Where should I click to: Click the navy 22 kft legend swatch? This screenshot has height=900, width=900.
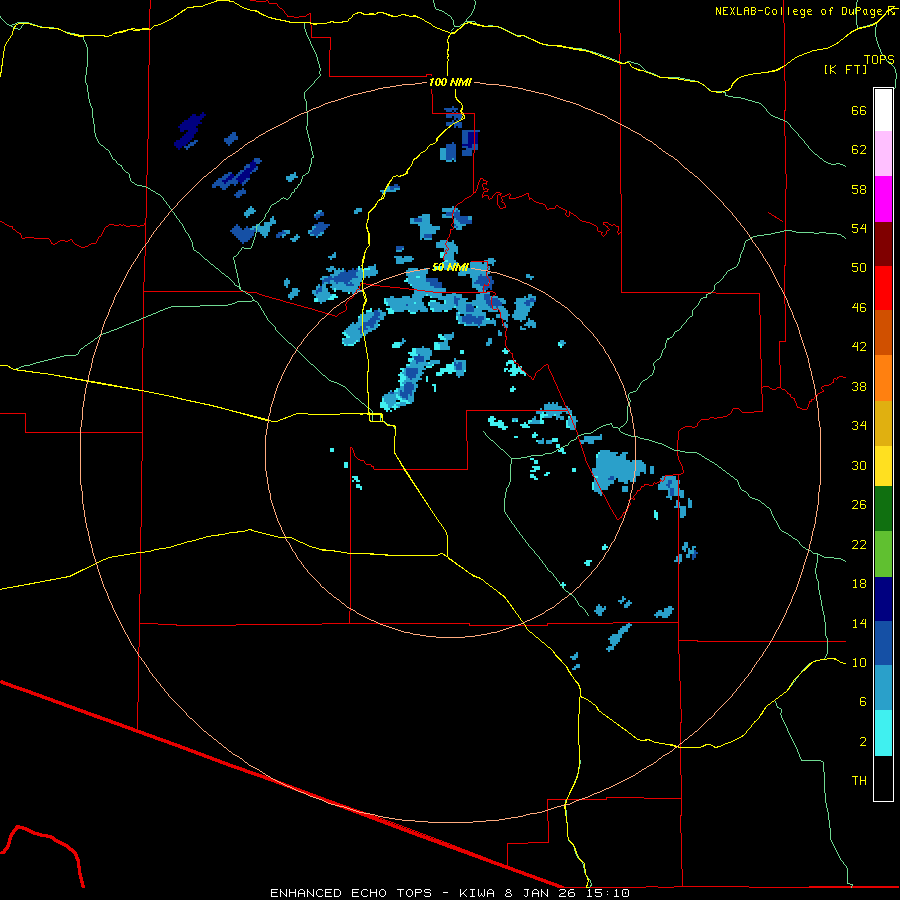click(883, 599)
